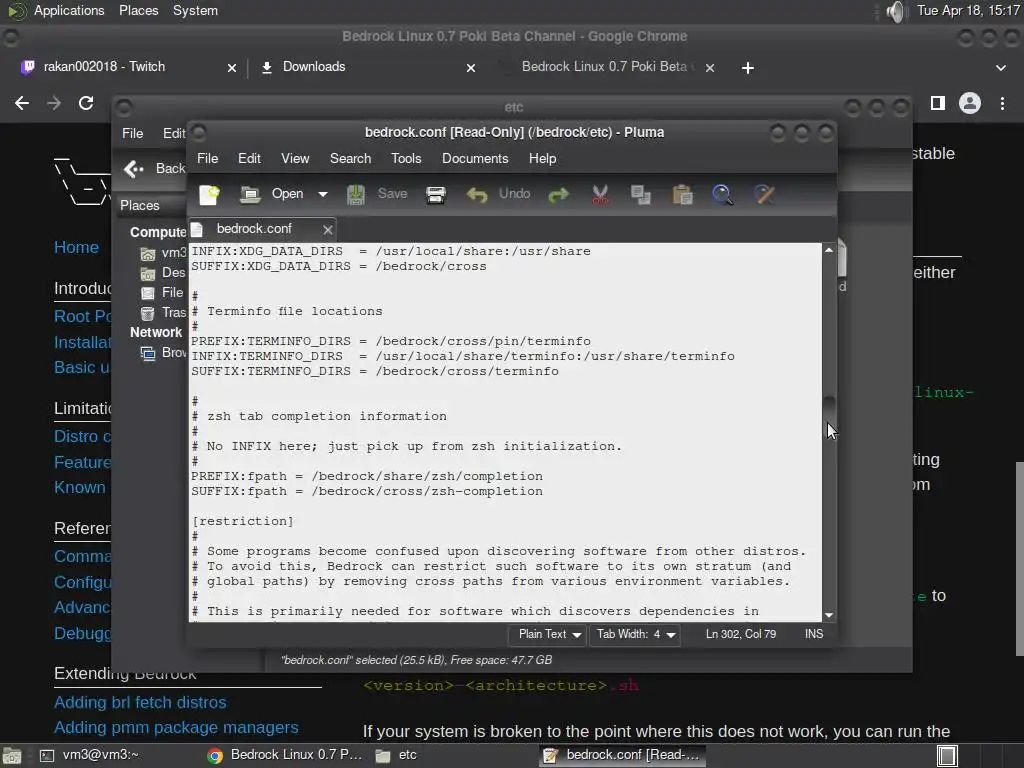The image size is (1024, 768).
Task: Click the Paste clipboard icon
Action: 682,194
